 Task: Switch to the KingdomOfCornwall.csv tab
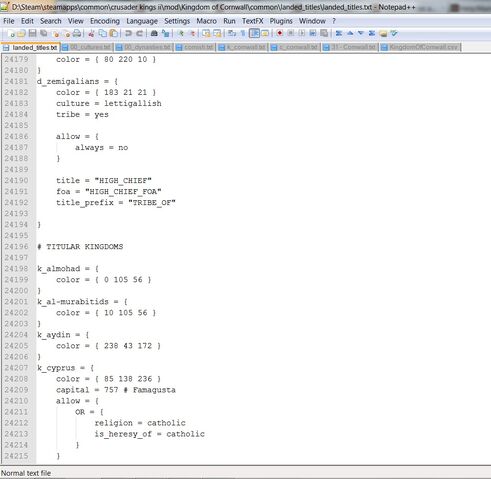click(420, 47)
